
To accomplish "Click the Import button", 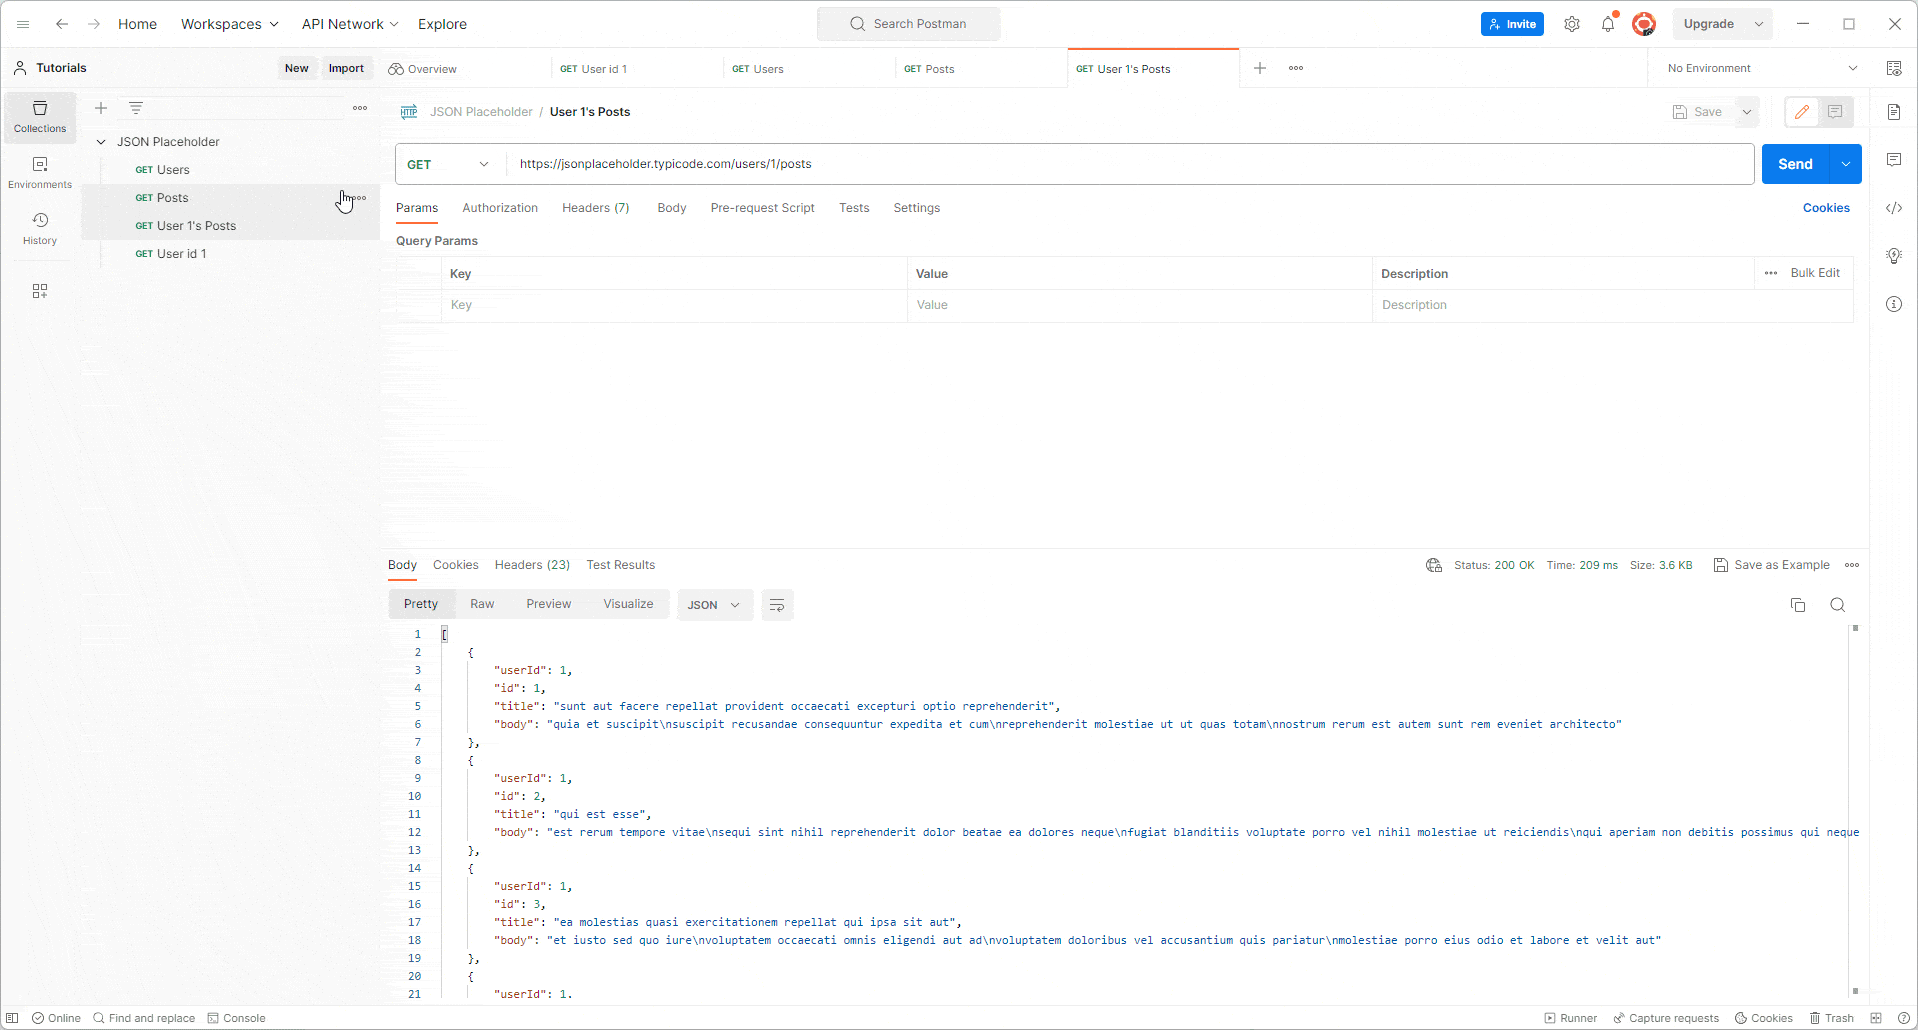I will coord(346,68).
